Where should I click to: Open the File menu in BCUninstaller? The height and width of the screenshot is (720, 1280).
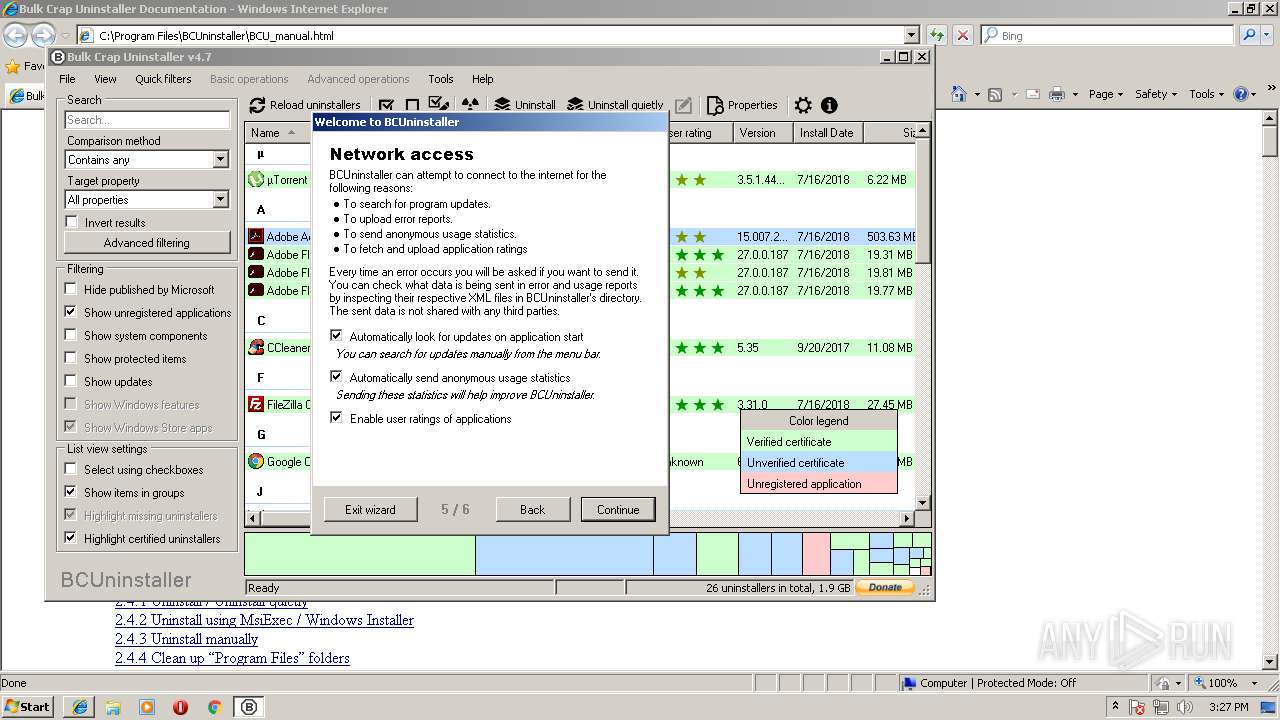click(x=67, y=79)
